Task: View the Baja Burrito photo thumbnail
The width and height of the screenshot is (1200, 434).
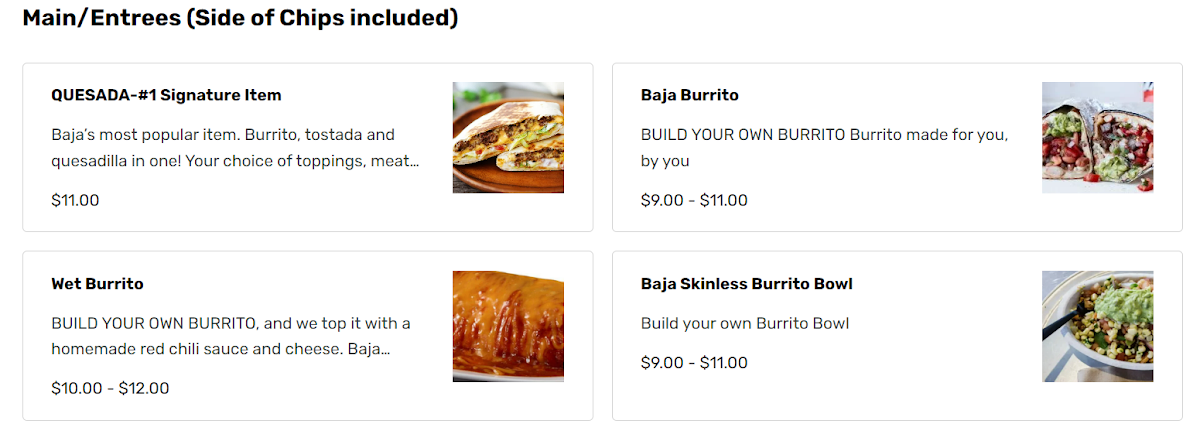Action: [1097, 137]
